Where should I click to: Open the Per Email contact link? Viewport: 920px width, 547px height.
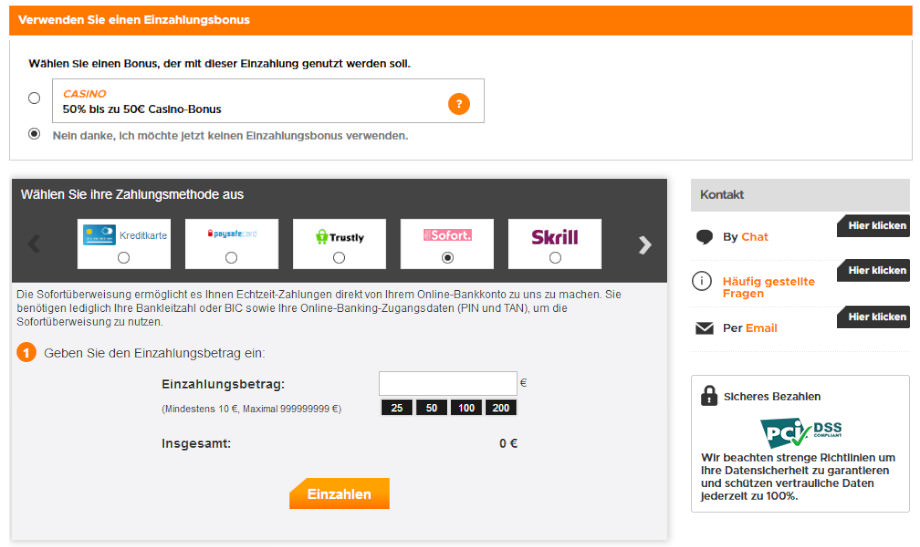tap(750, 328)
